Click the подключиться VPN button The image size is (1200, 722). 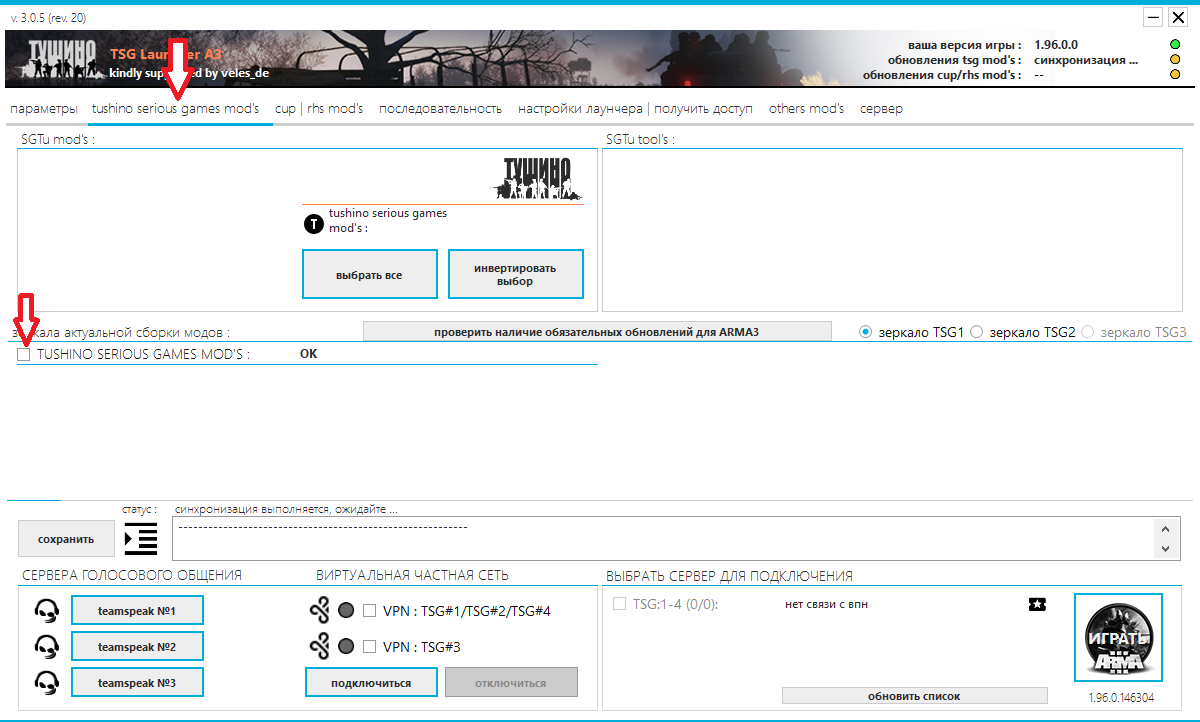click(372, 683)
